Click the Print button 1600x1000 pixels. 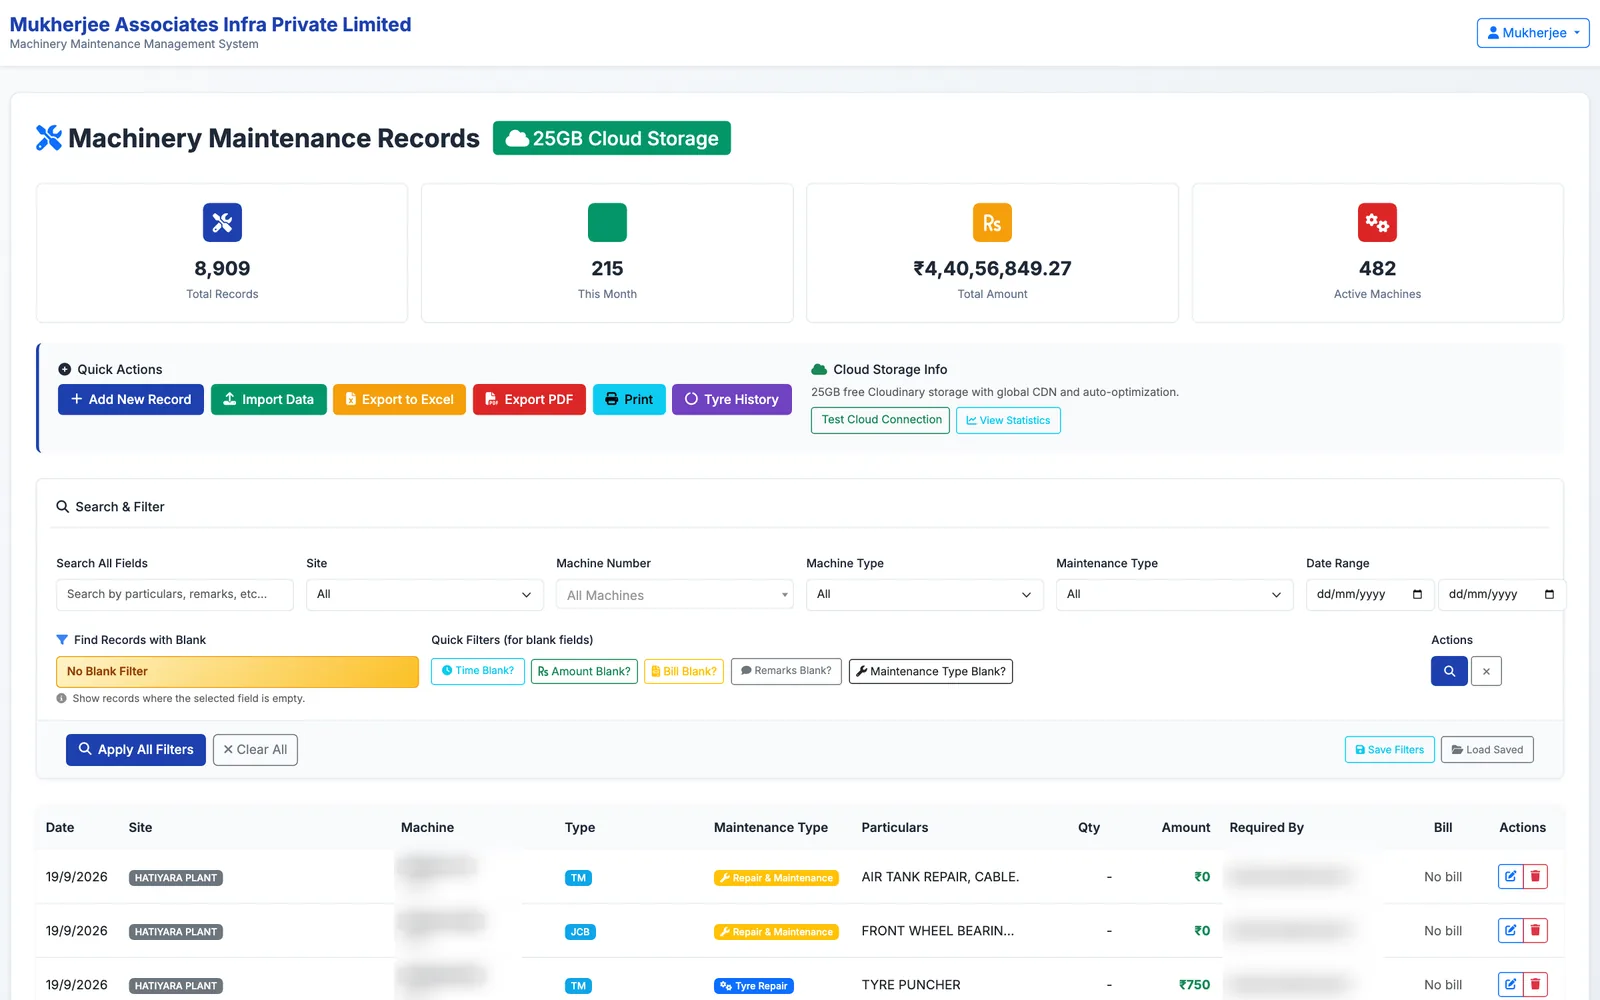(629, 399)
